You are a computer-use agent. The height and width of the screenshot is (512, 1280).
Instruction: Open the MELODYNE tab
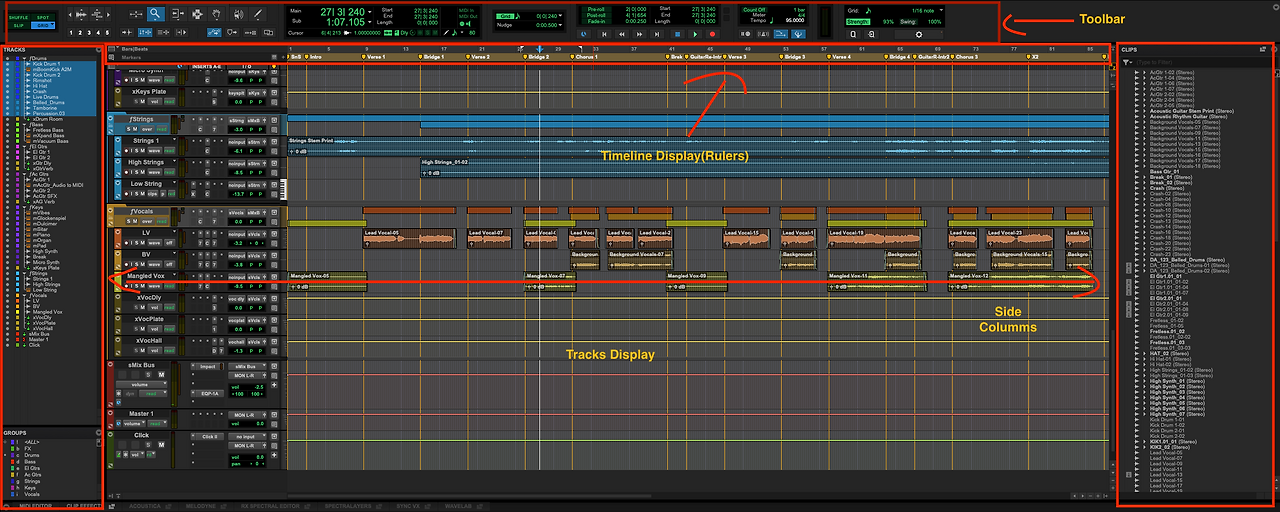(x=200, y=506)
